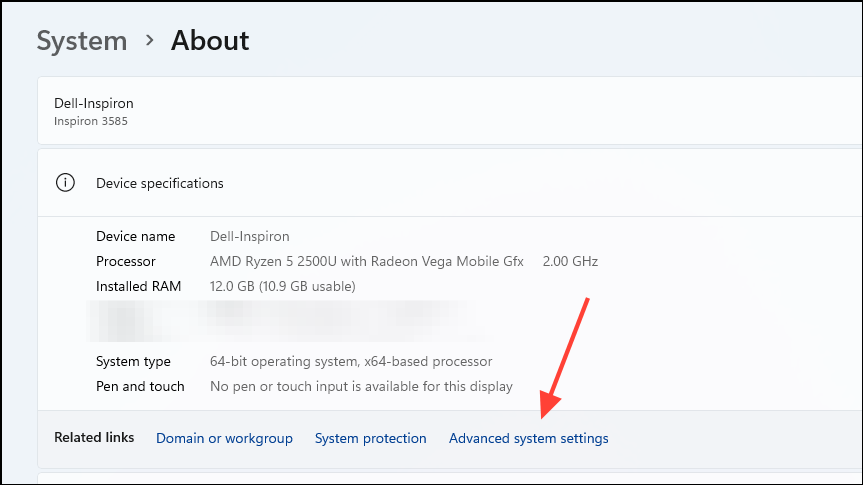This screenshot has height=485, width=863.
Task: Select the Dell-Inspiron device heading
Action: coord(94,103)
